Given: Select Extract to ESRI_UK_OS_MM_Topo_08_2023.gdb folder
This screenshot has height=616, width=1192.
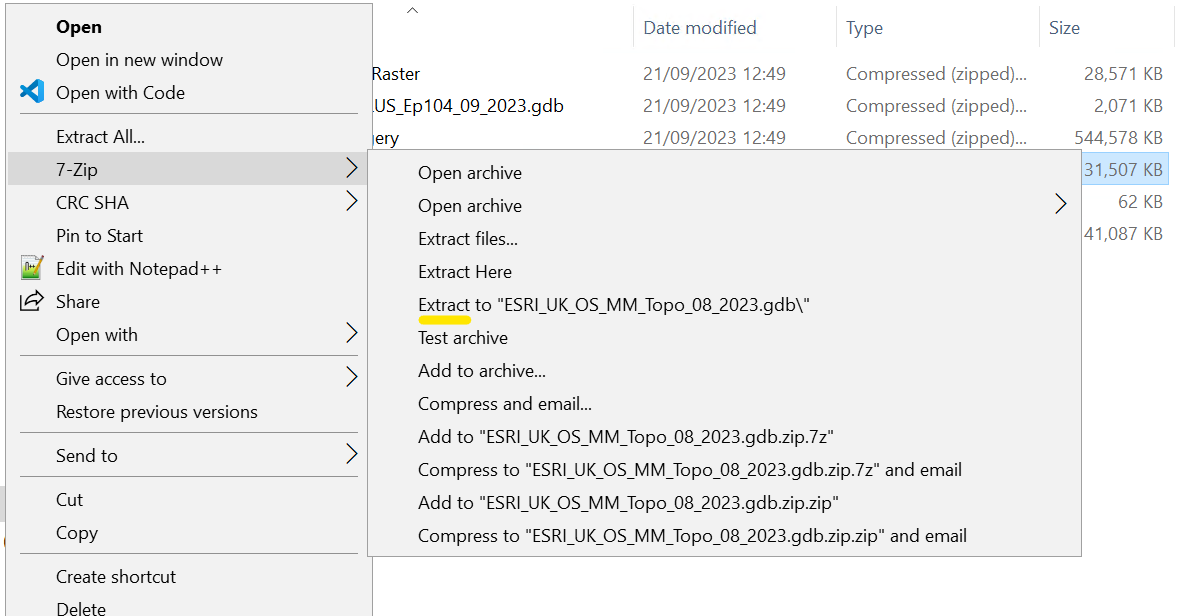Looking at the screenshot, I should [613, 304].
